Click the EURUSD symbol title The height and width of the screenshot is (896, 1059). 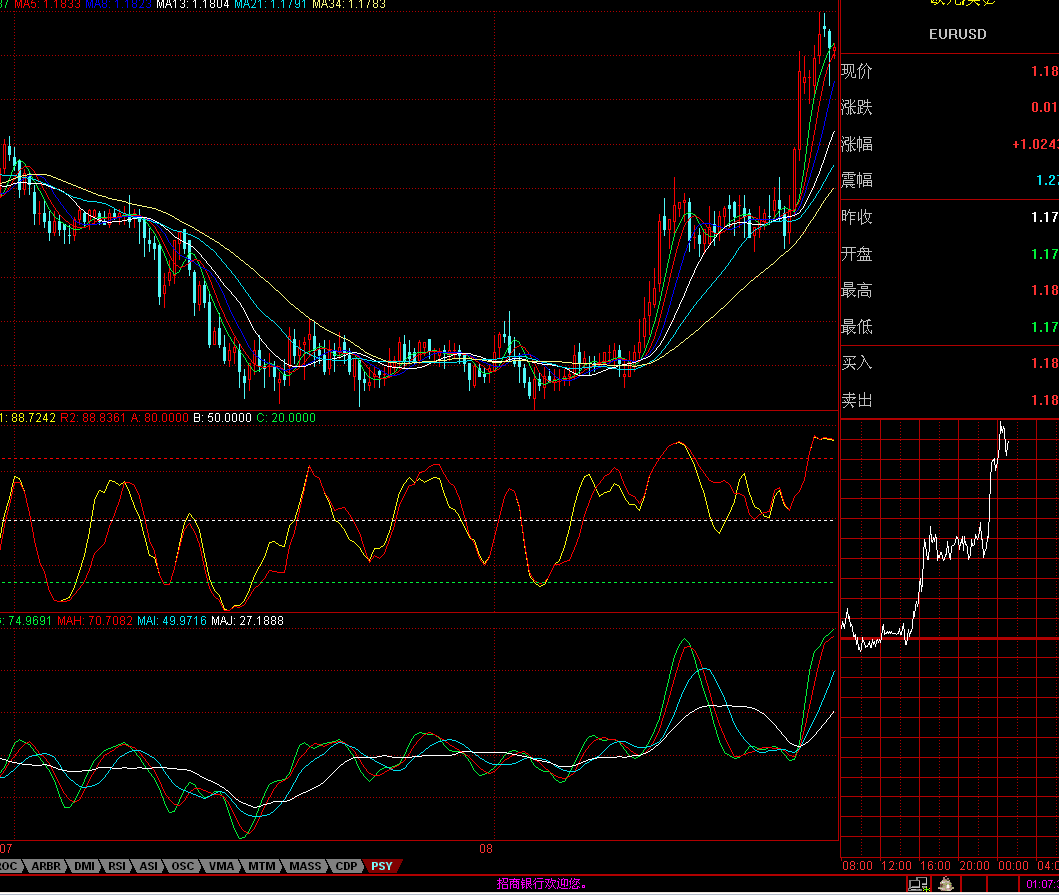tap(957, 34)
